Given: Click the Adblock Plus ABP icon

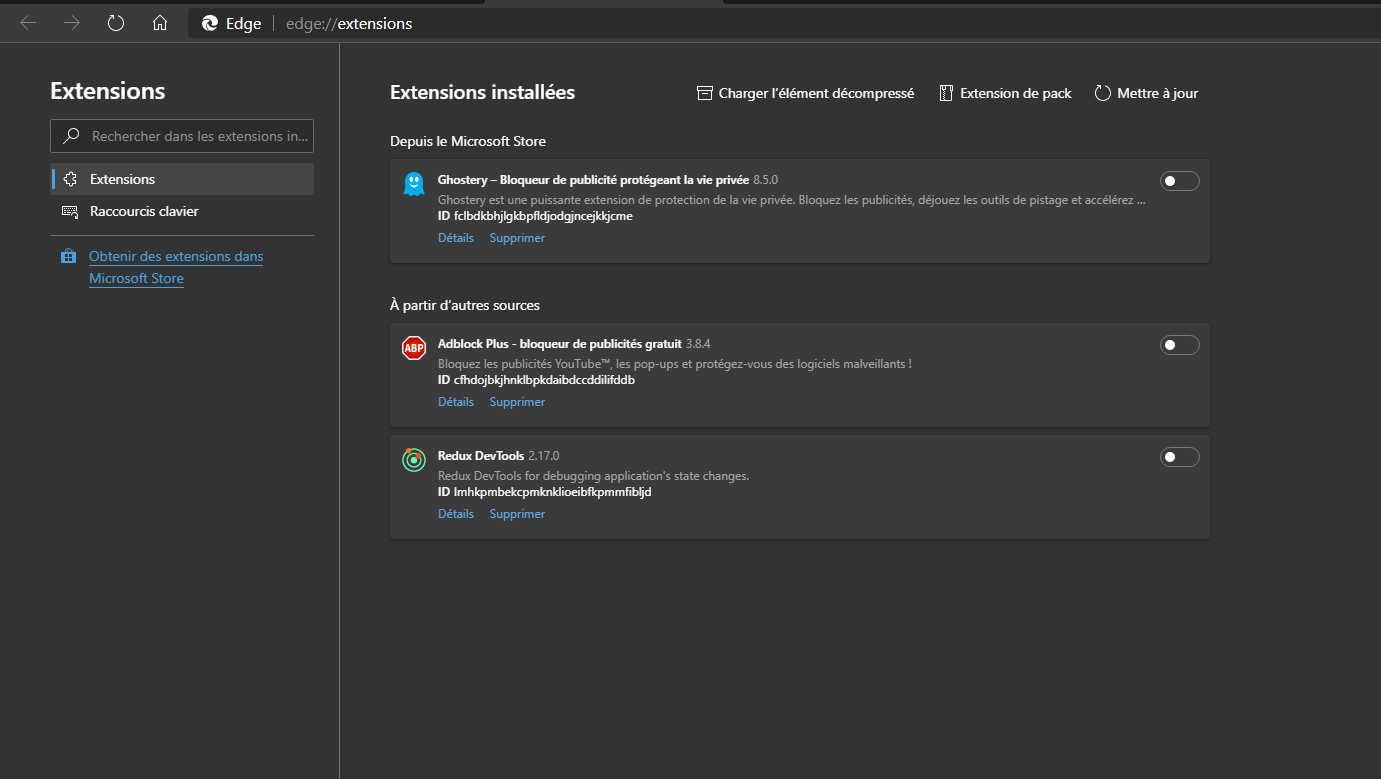Looking at the screenshot, I should (413, 348).
